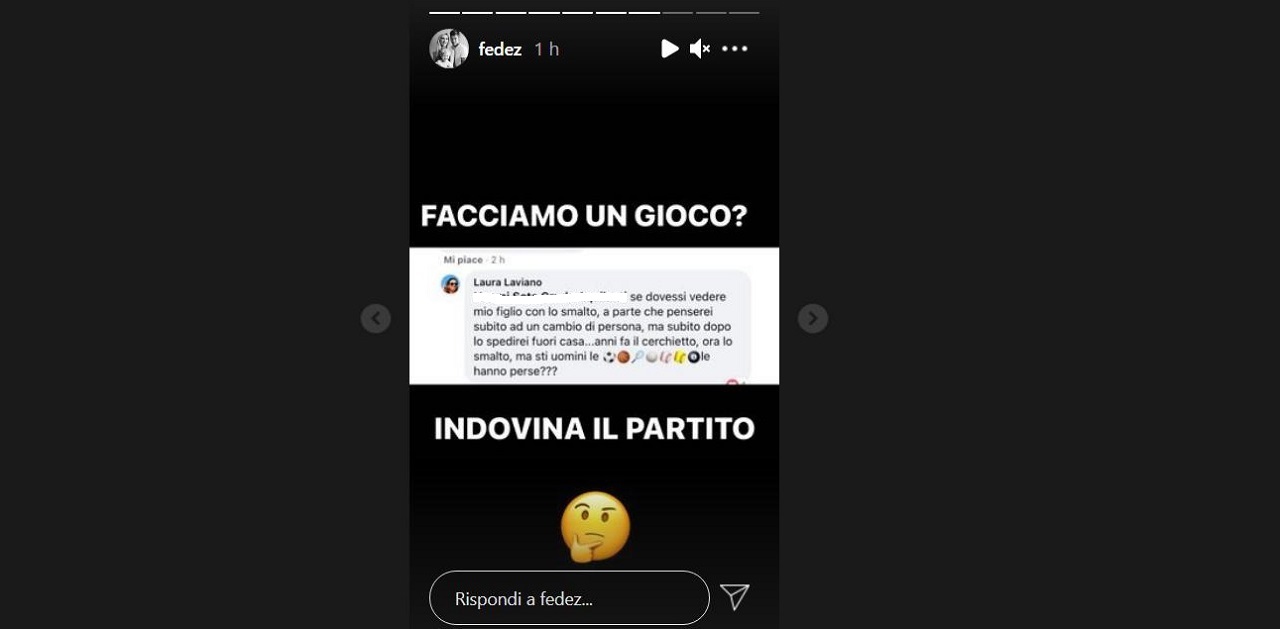Unmute the story audio speaker icon
Screen dimensions: 1280x629
click(x=700, y=48)
